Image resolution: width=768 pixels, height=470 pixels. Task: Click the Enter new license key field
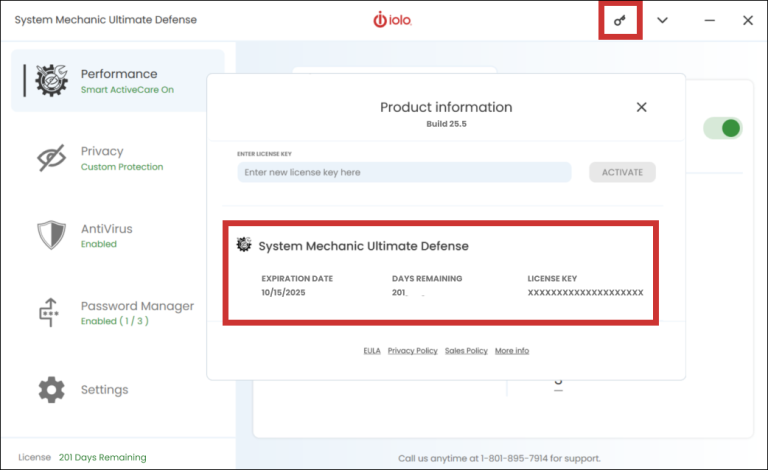coord(404,172)
